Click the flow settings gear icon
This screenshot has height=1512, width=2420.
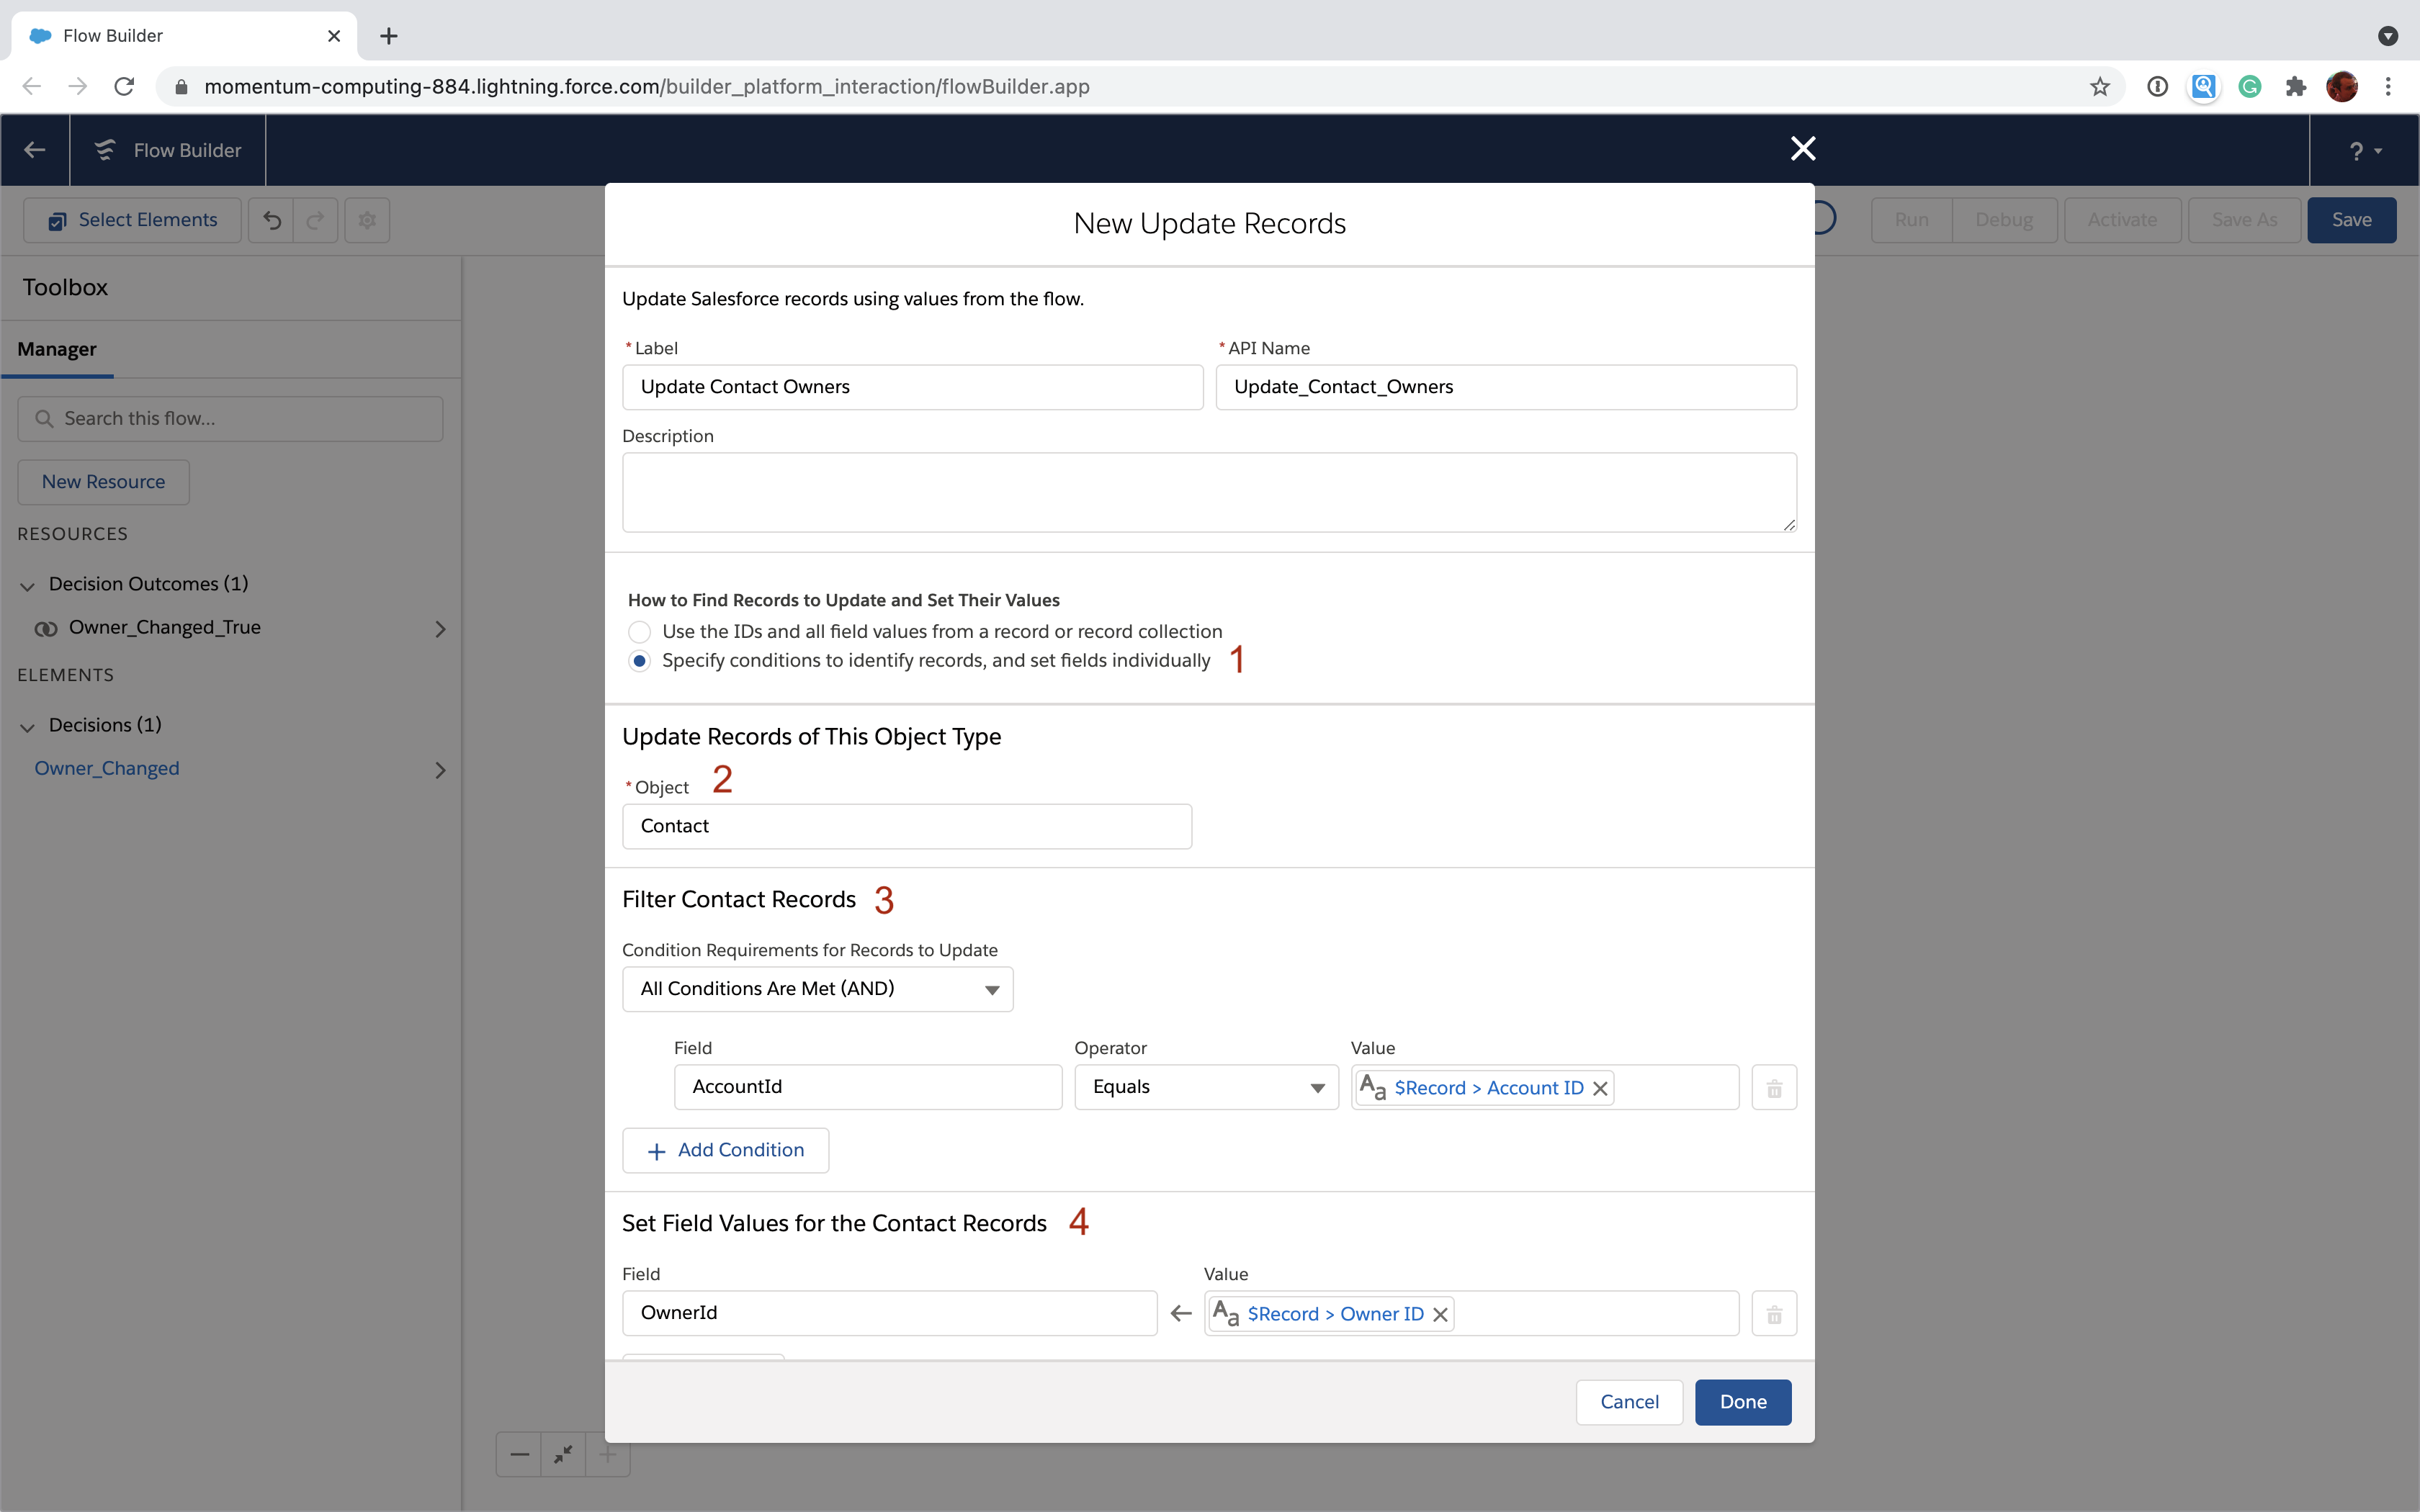coord(366,220)
